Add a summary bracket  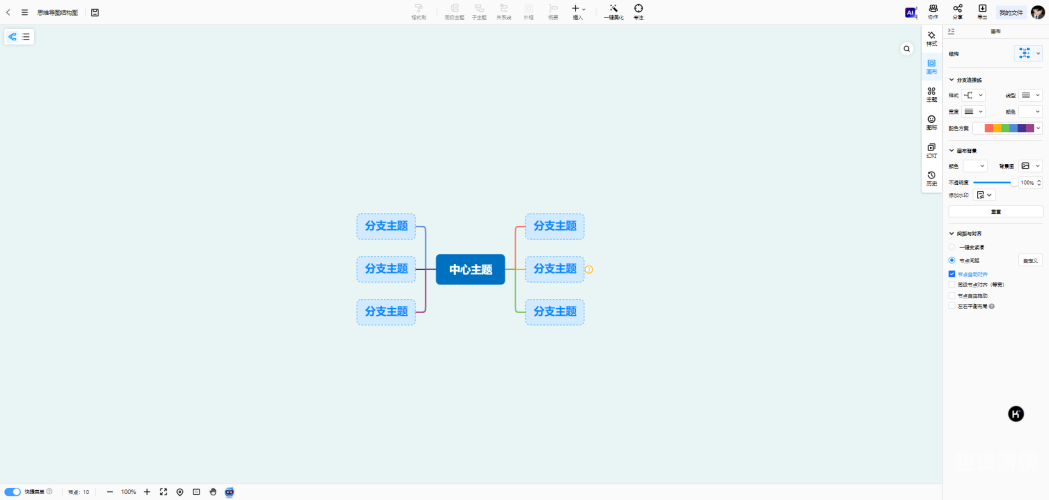click(x=553, y=12)
